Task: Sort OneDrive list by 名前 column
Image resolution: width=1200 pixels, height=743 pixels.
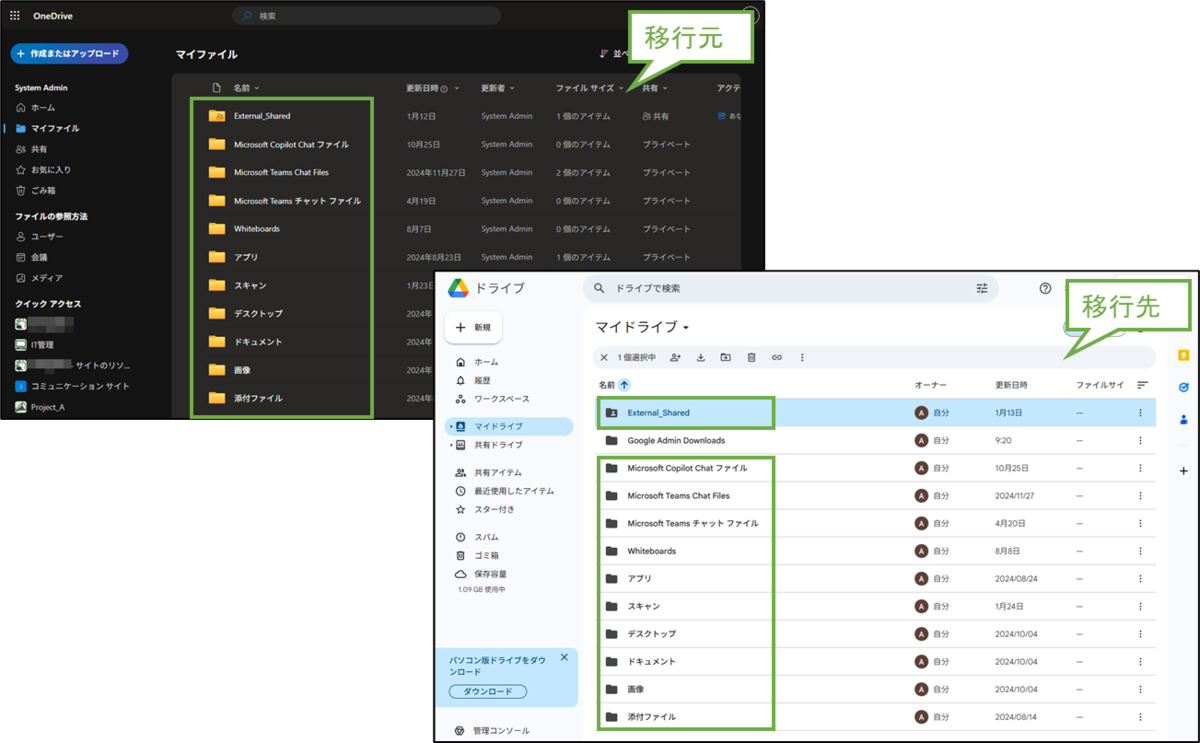Action: pos(246,88)
